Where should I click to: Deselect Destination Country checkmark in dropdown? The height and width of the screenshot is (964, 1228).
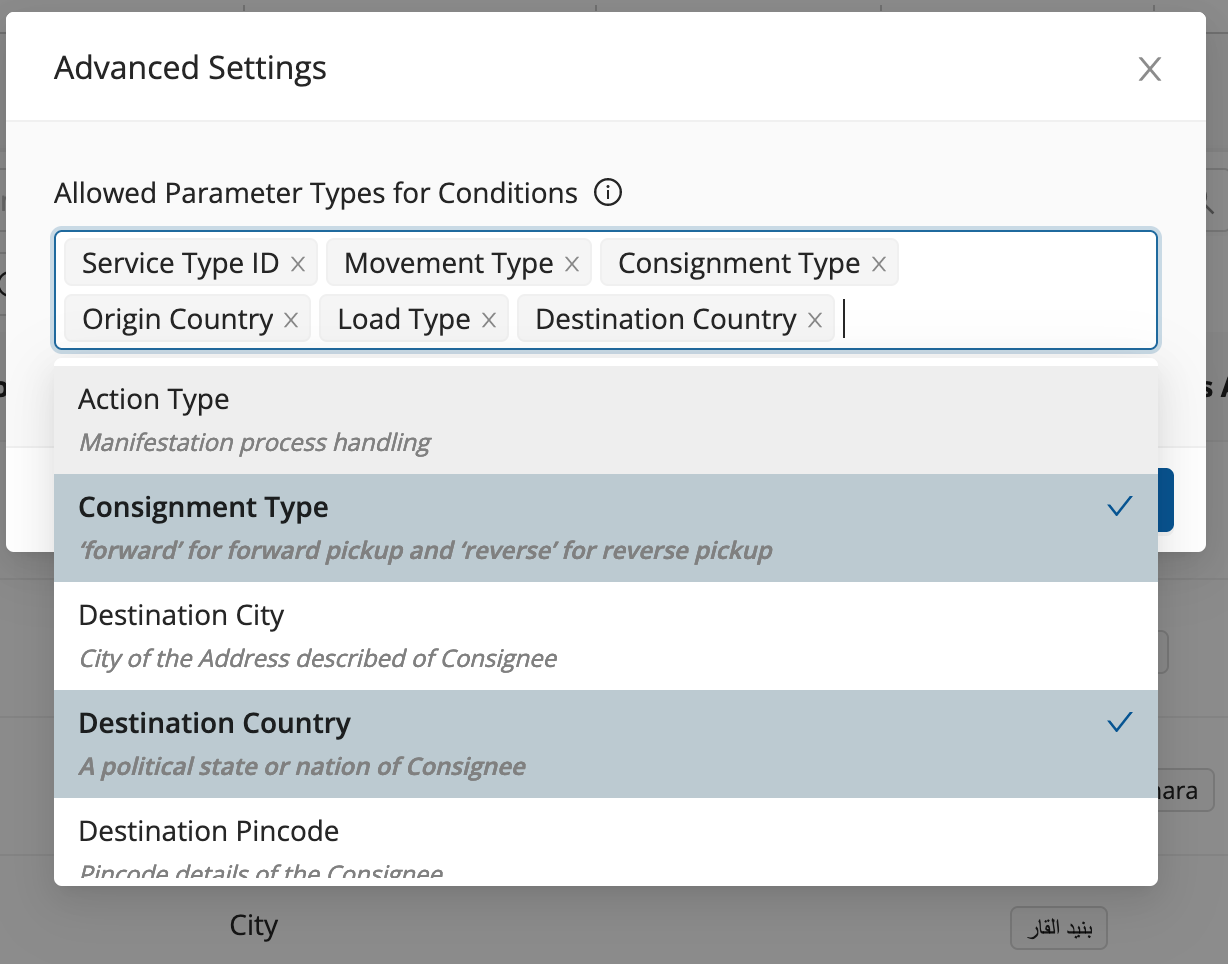click(x=1120, y=722)
